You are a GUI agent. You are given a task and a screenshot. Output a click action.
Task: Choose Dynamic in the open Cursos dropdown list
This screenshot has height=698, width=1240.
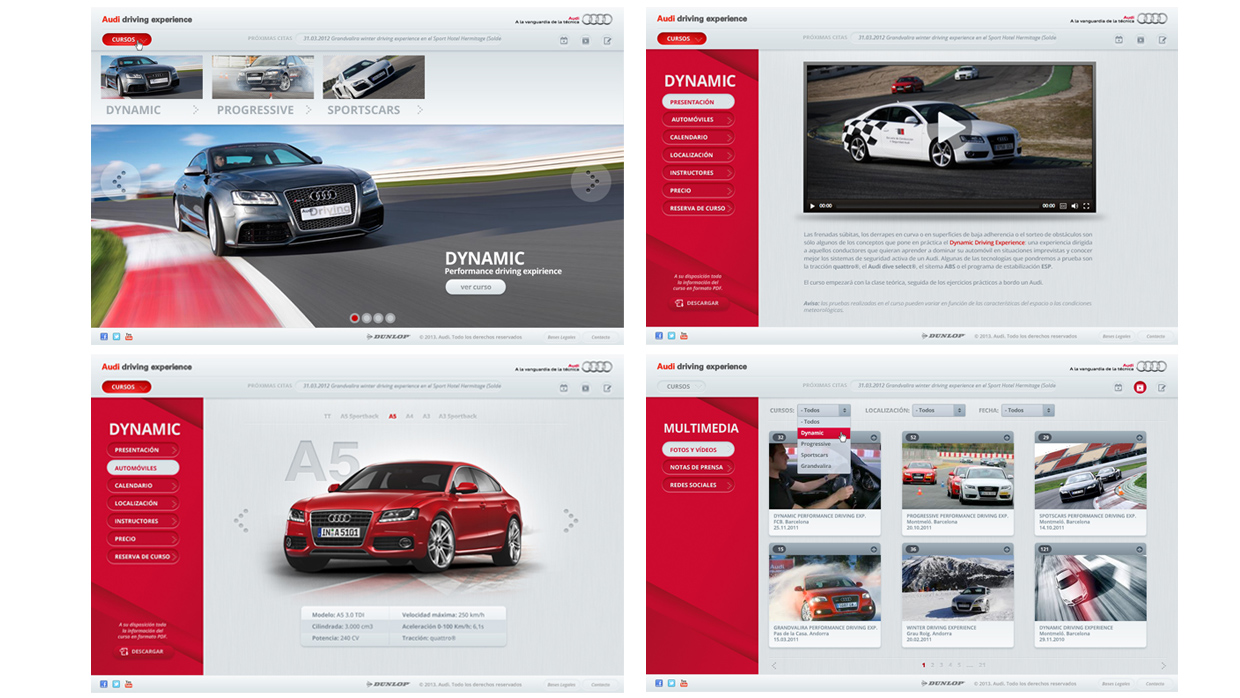(824, 433)
